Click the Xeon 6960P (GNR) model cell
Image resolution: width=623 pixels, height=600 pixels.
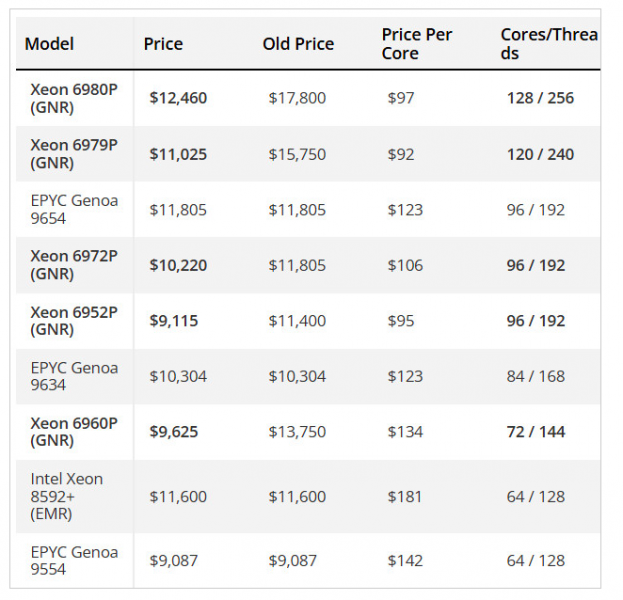(74, 432)
